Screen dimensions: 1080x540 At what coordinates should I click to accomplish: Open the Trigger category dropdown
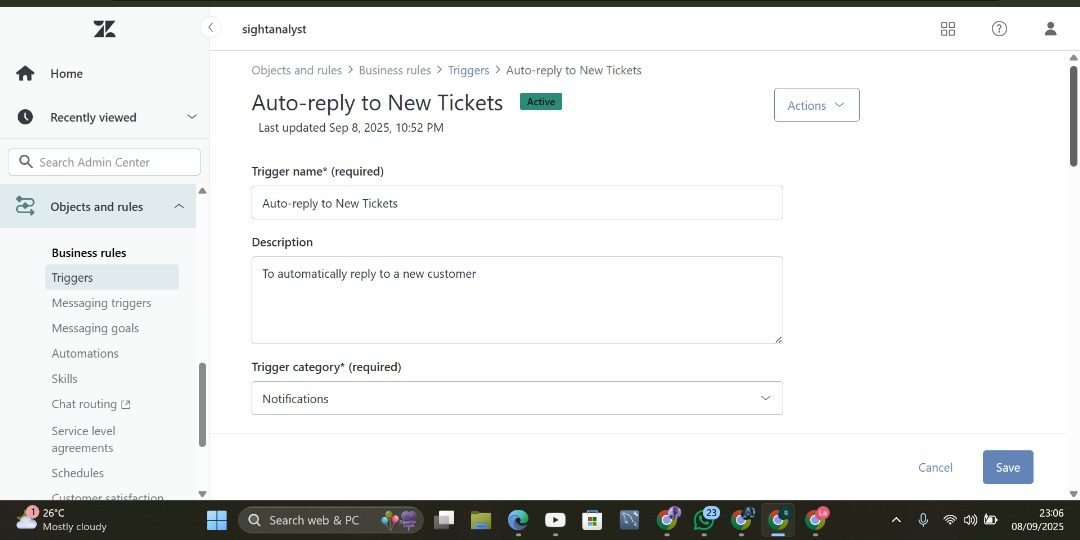(x=516, y=398)
